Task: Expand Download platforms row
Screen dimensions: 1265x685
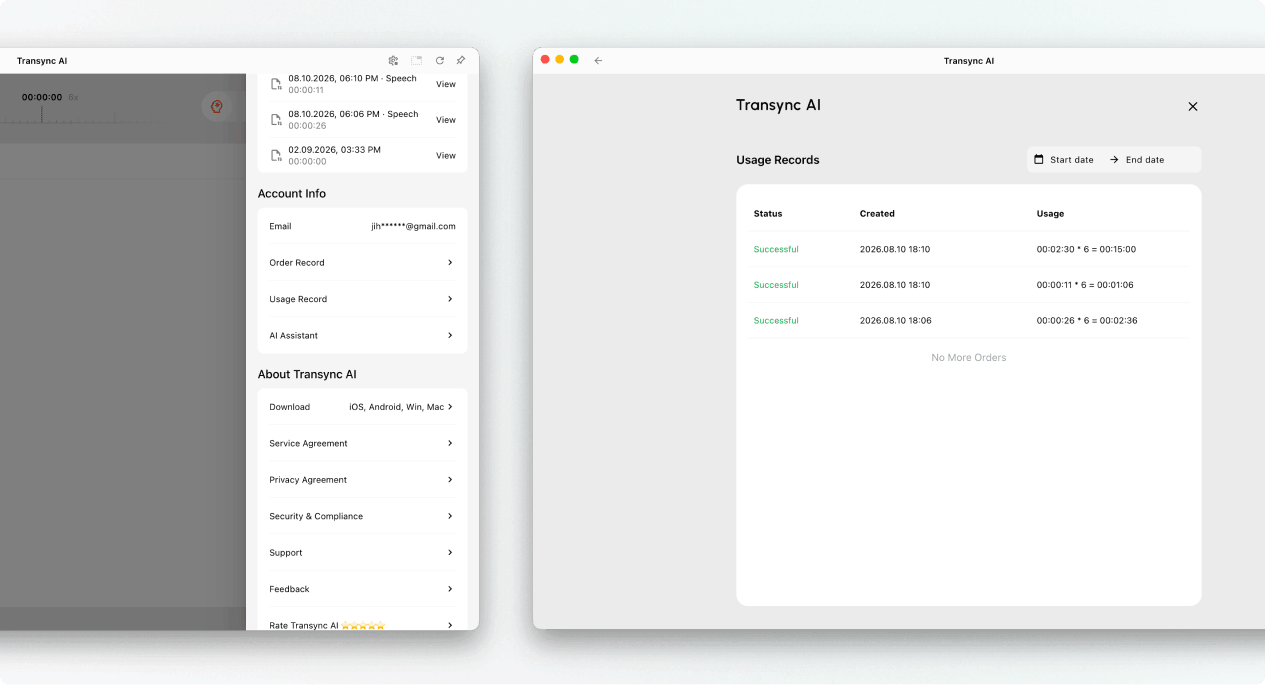Action: pos(362,407)
